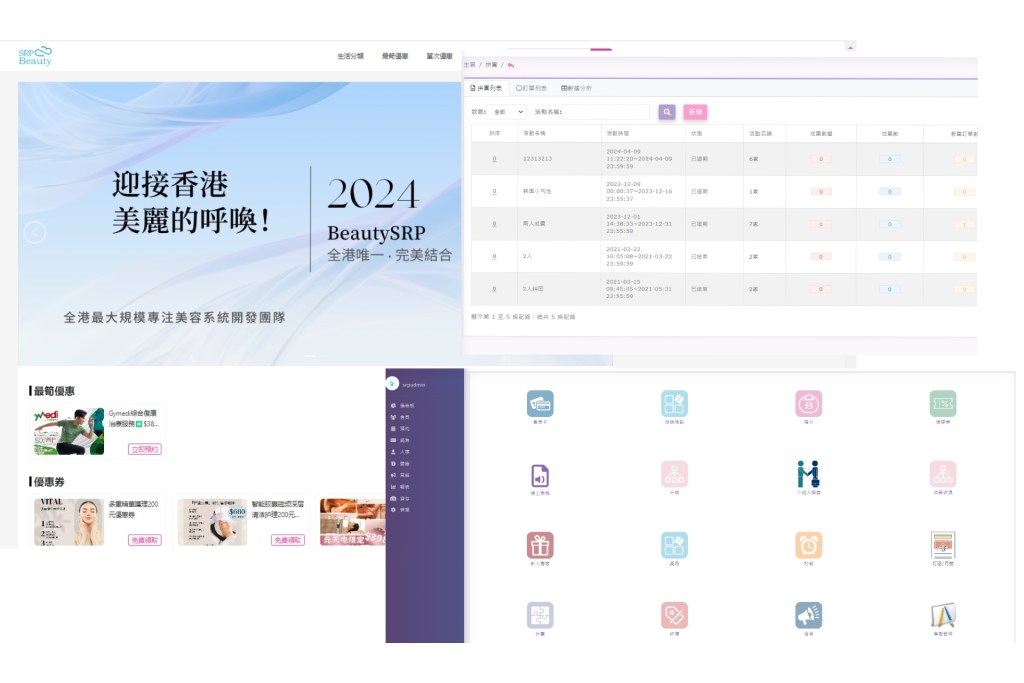Click the grey puzzle piece icon
Screen dimensions: 1024x683
[x=540, y=615]
